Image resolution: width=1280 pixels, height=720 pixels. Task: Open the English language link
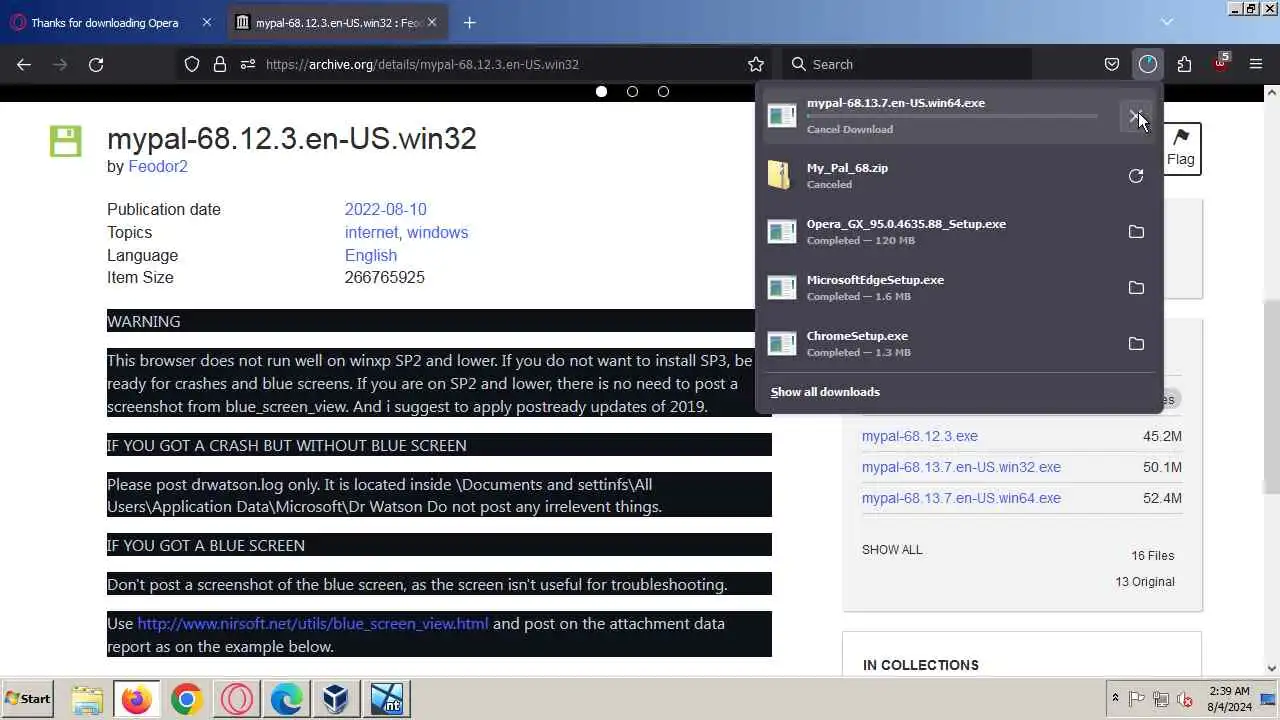(371, 255)
